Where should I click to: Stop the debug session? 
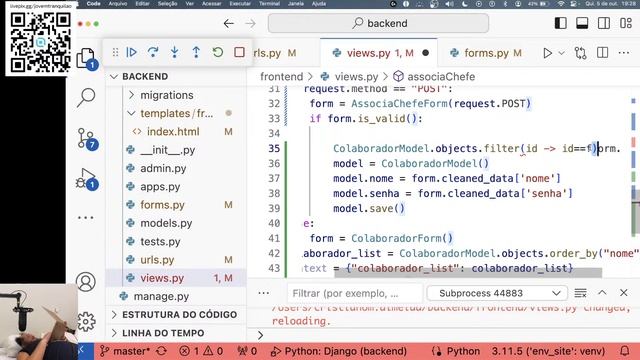[240, 52]
